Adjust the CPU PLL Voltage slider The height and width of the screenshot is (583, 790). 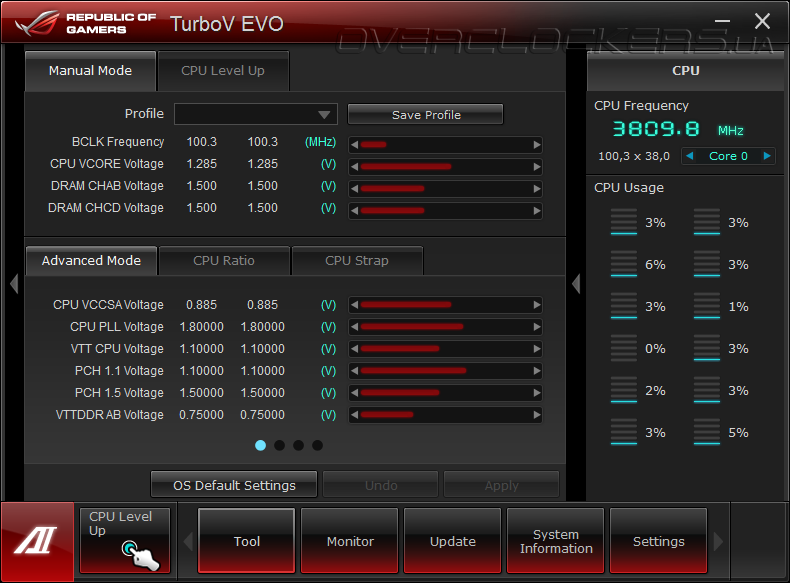pyautogui.click(x=445, y=327)
